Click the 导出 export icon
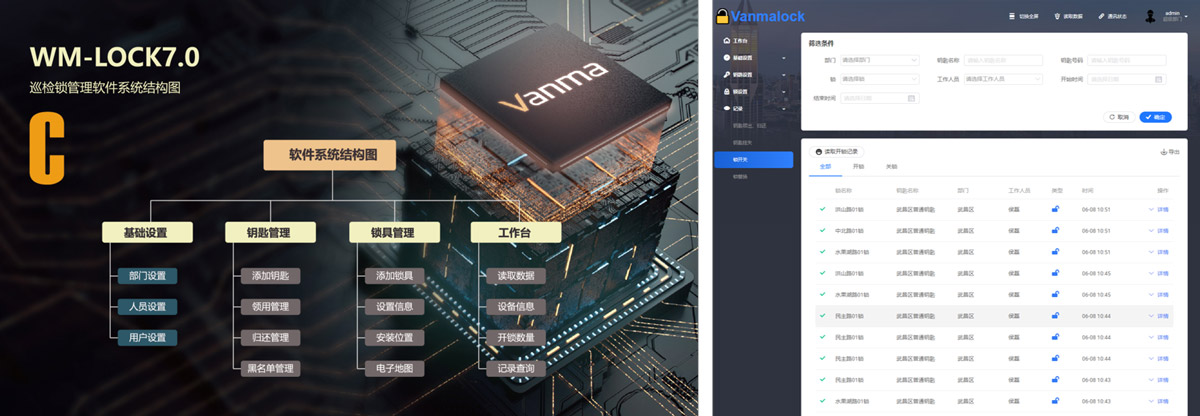The image size is (1200, 416). tap(1163, 152)
